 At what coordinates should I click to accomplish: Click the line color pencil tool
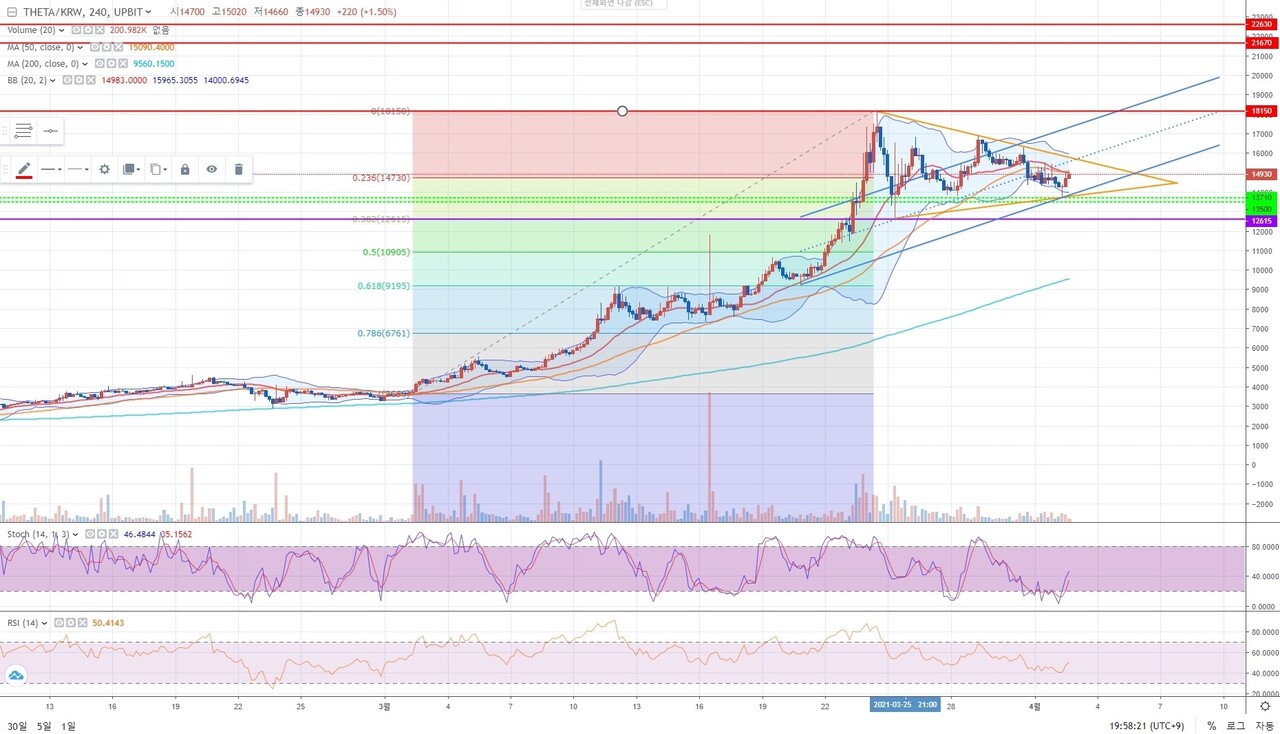24,169
